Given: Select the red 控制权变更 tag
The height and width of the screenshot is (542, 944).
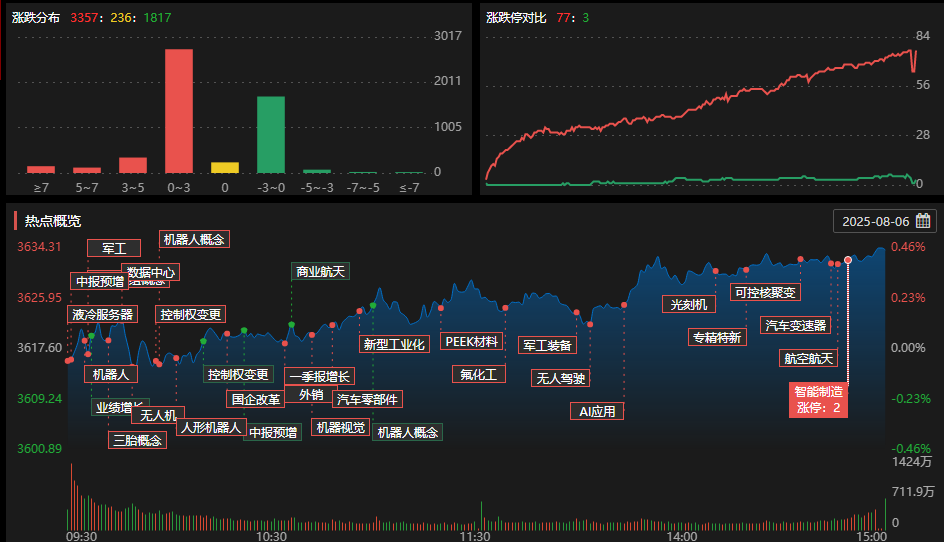Looking at the screenshot, I should (x=190, y=314).
